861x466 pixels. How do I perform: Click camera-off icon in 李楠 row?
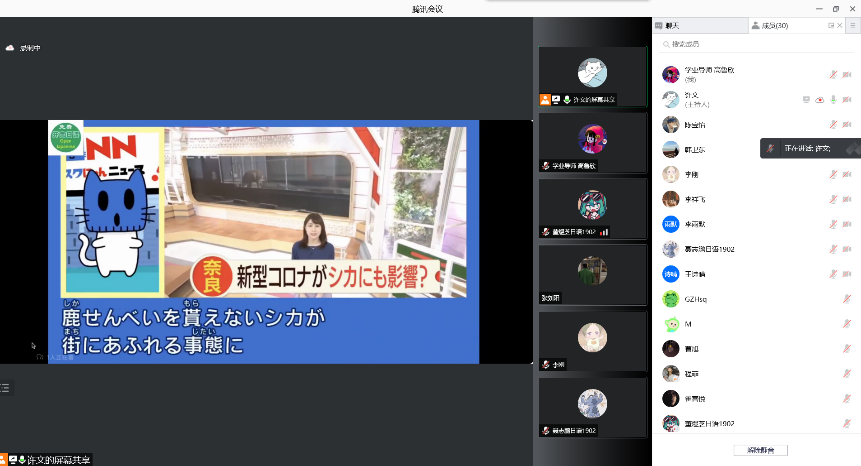[x=847, y=174]
